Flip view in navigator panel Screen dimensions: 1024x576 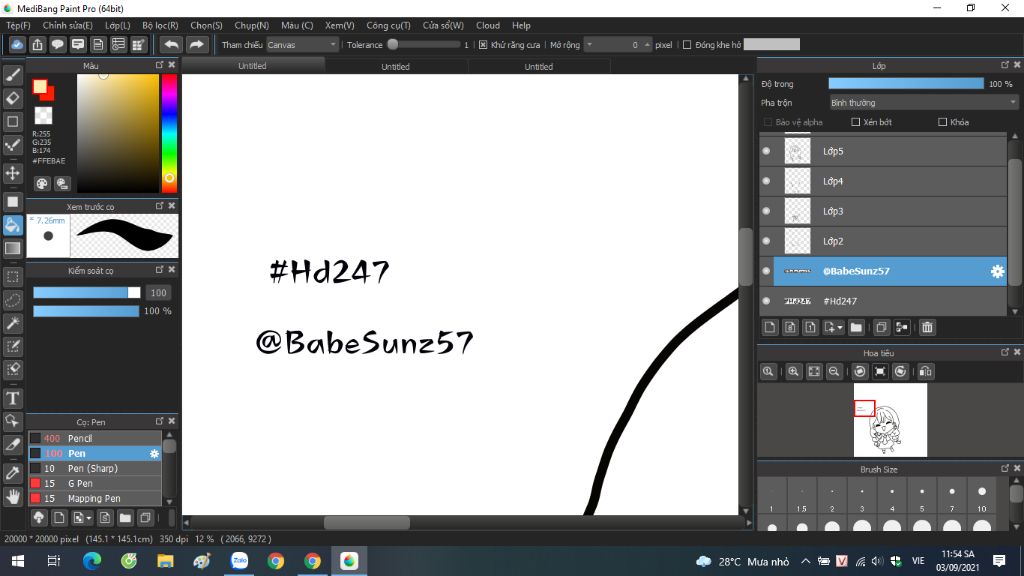pyautogui.click(x=925, y=372)
